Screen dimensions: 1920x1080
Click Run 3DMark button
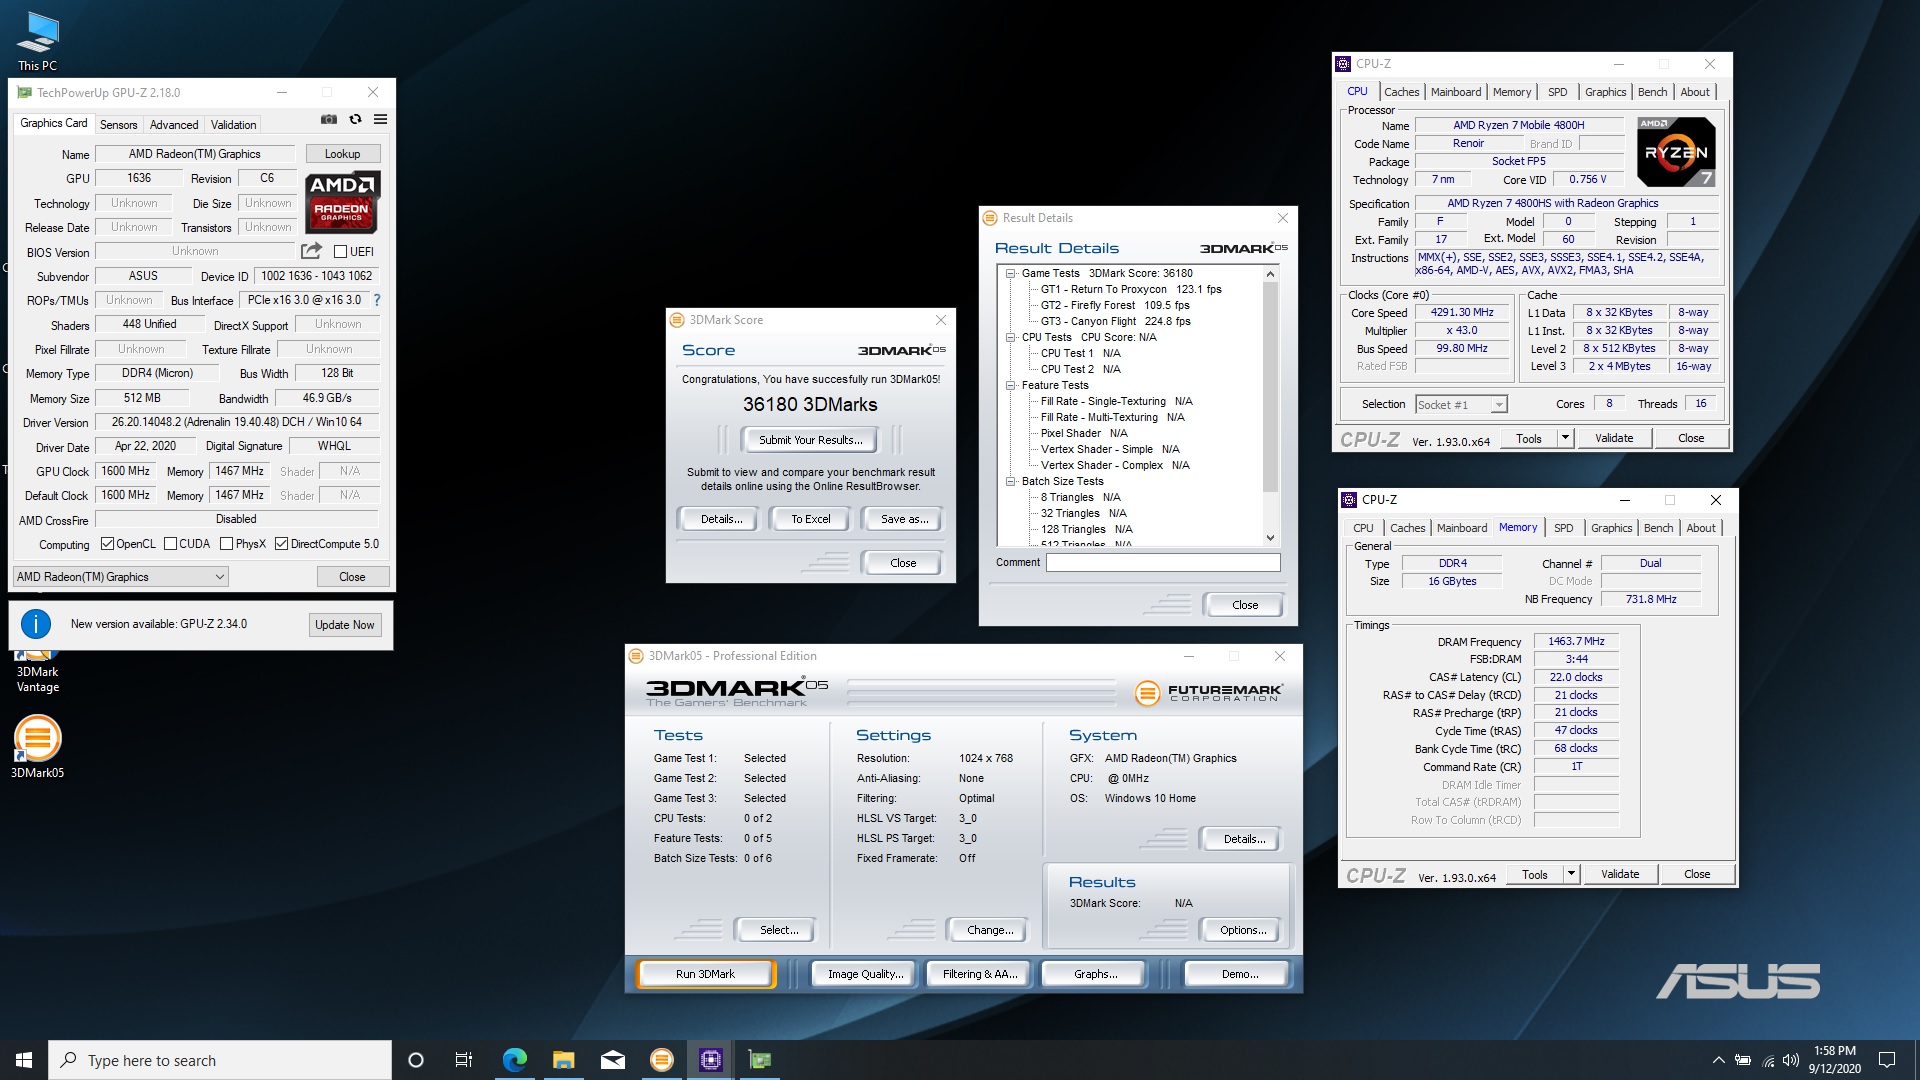click(x=705, y=974)
